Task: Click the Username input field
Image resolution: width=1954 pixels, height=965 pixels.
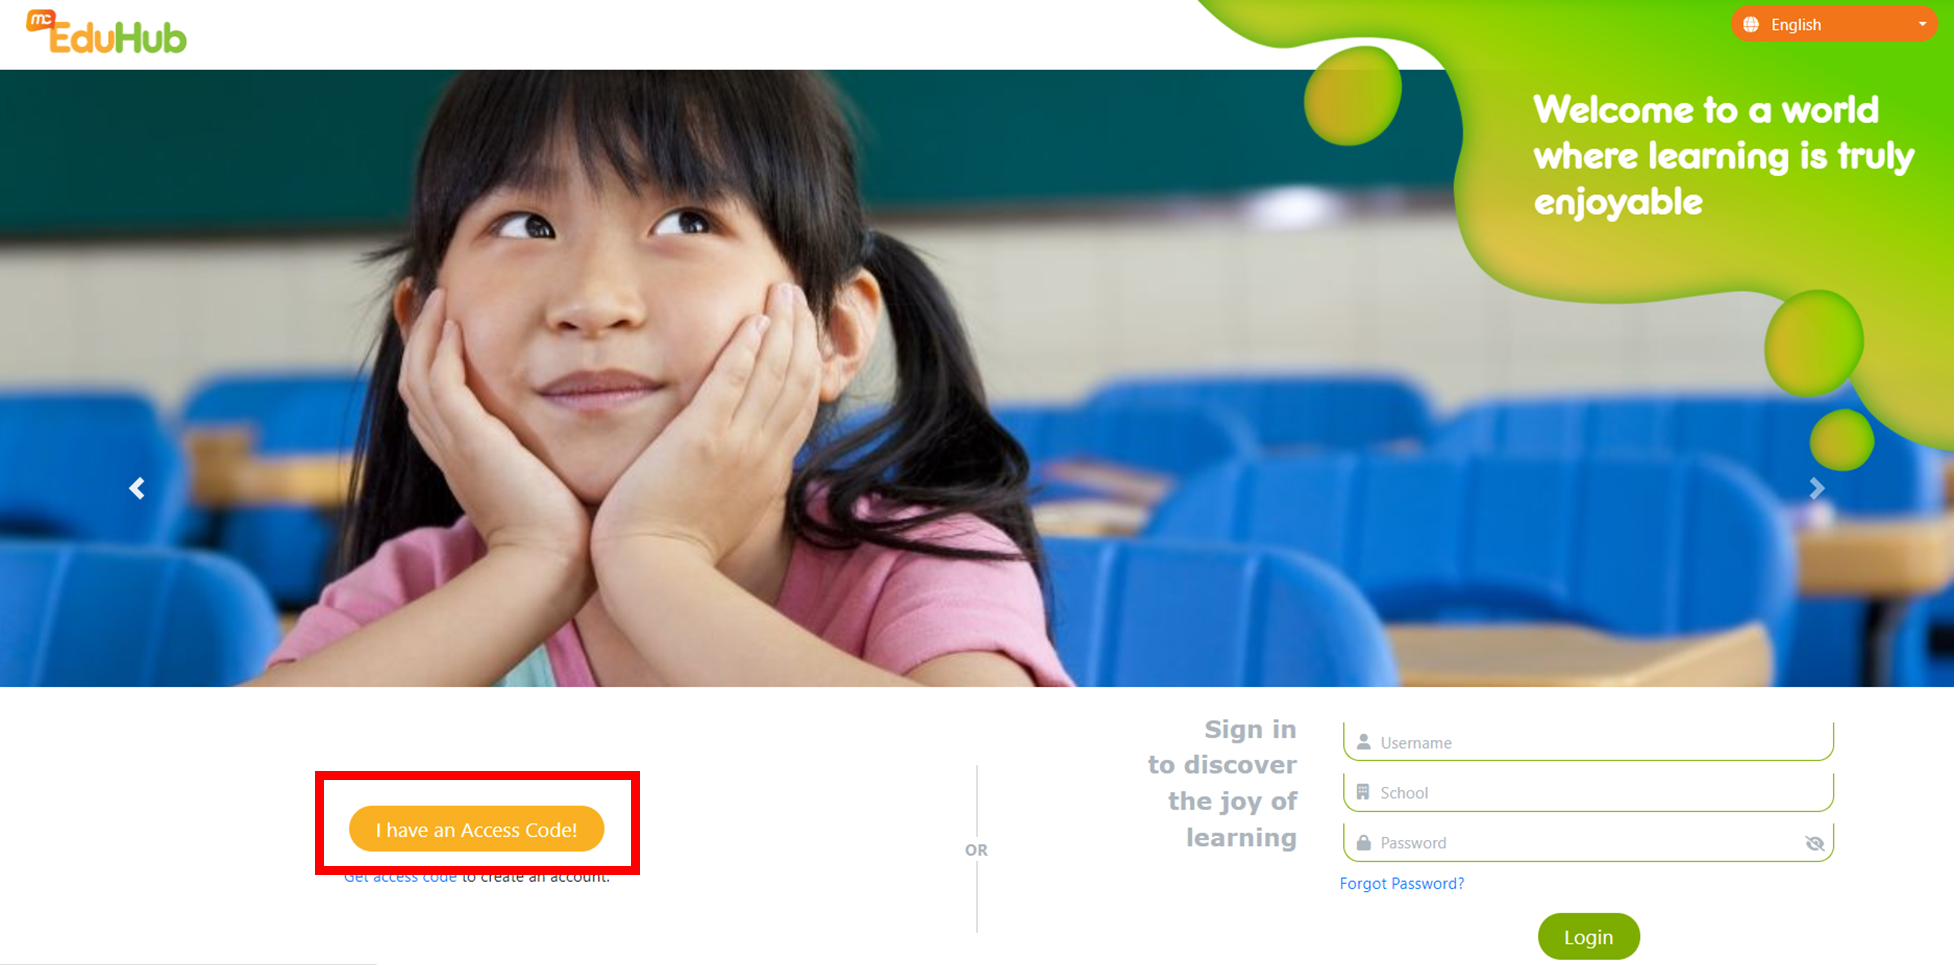Action: (x=1588, y=741)
